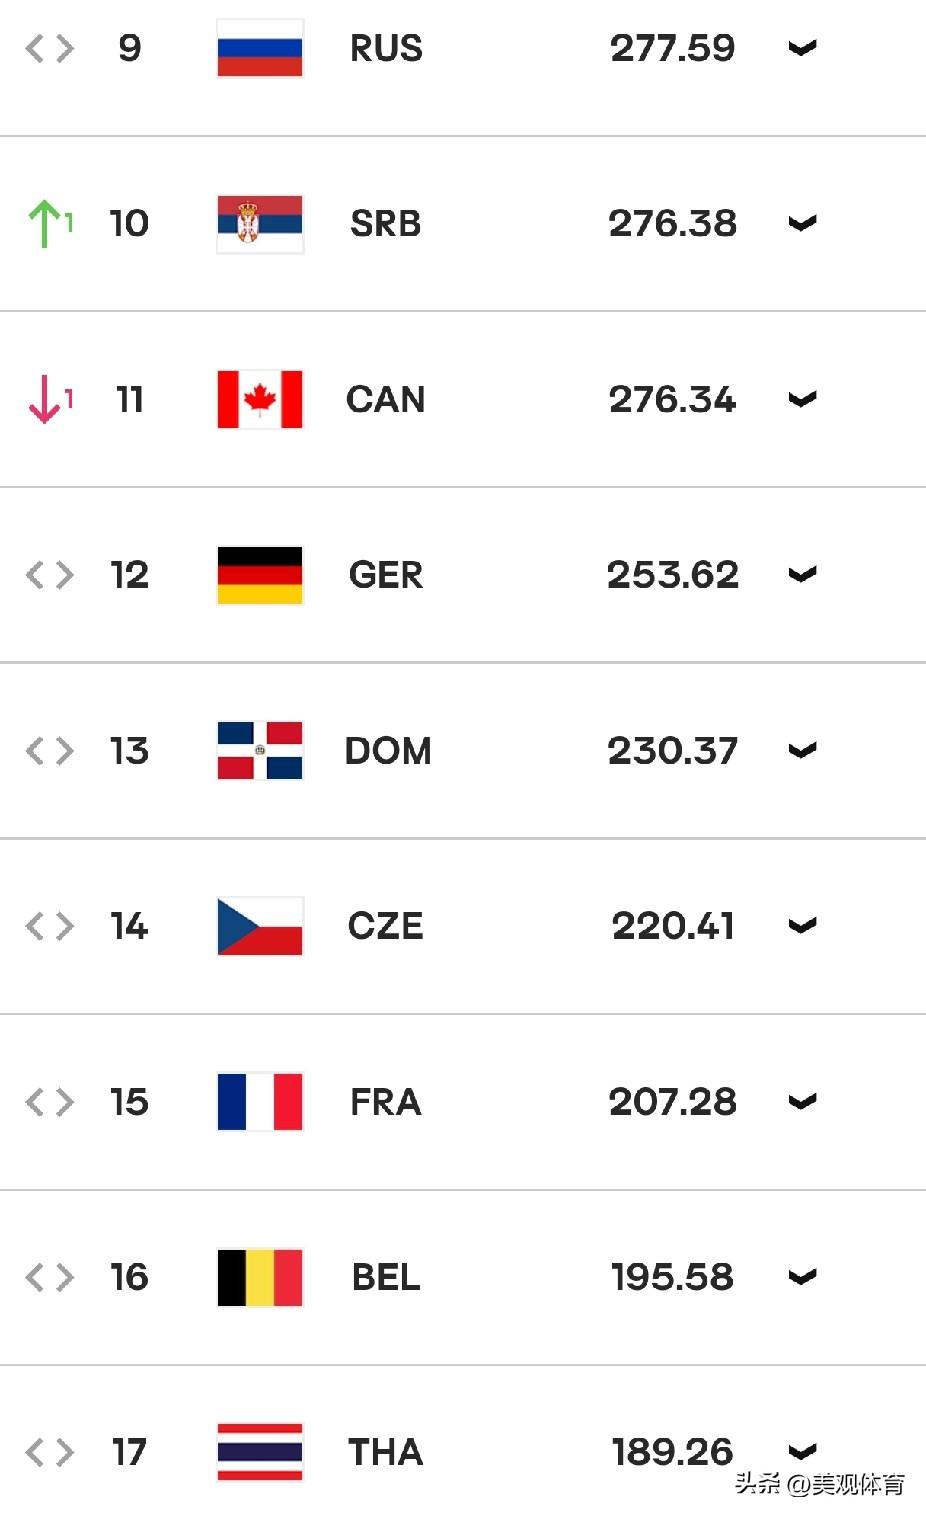Select the CZE team name
The height and width of the screenshot is (1516, 926).
386,926
